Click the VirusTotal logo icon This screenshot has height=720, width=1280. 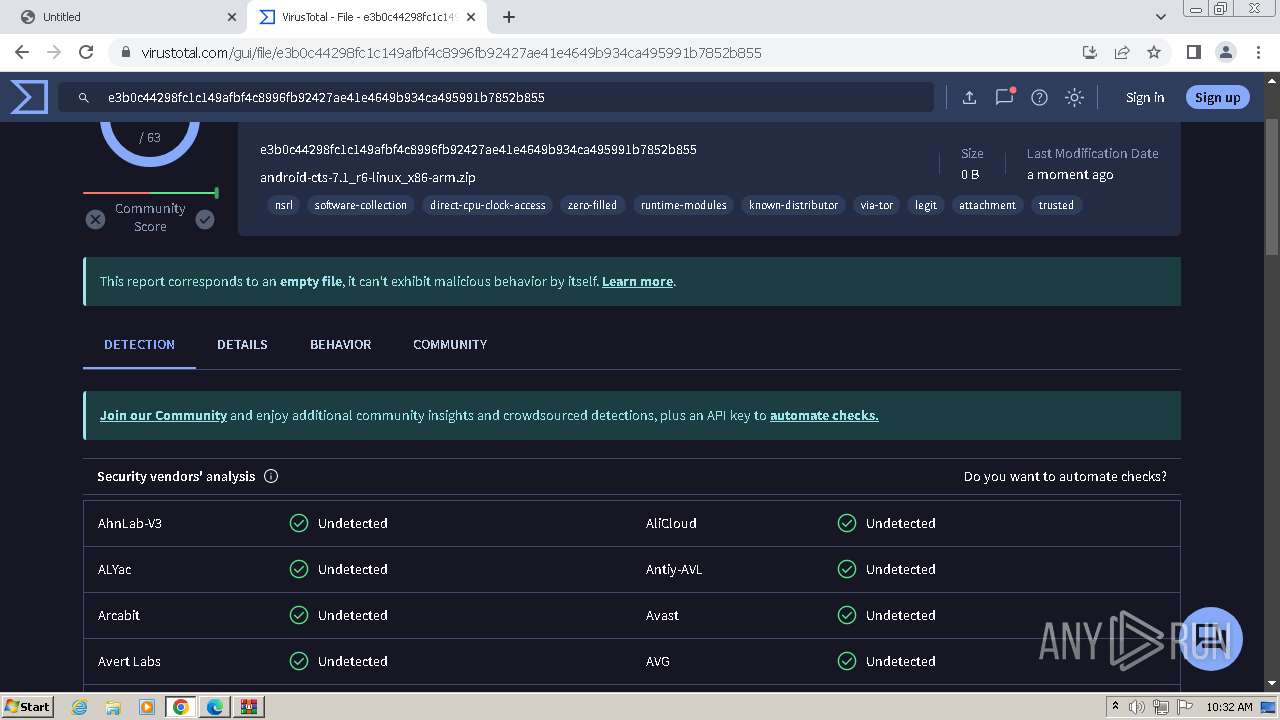point(29,97)
